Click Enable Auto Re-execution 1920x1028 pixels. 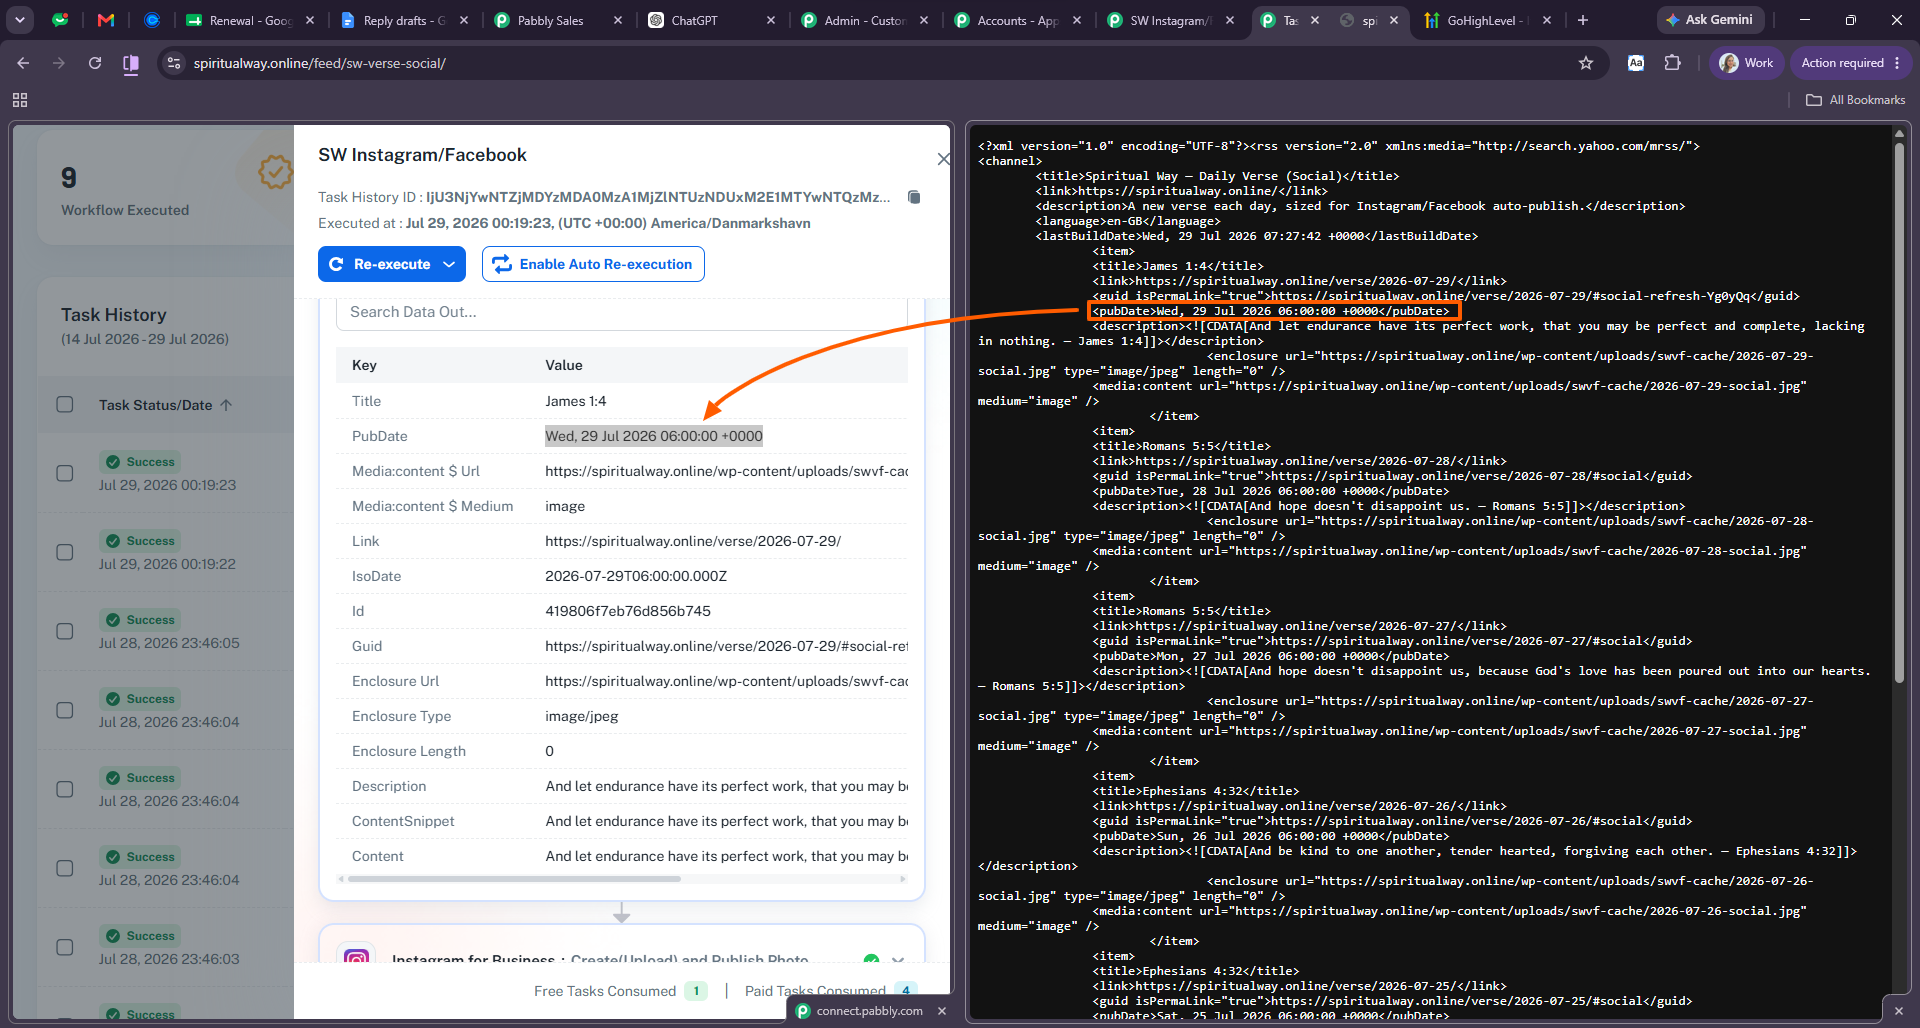tap(593, 264)
